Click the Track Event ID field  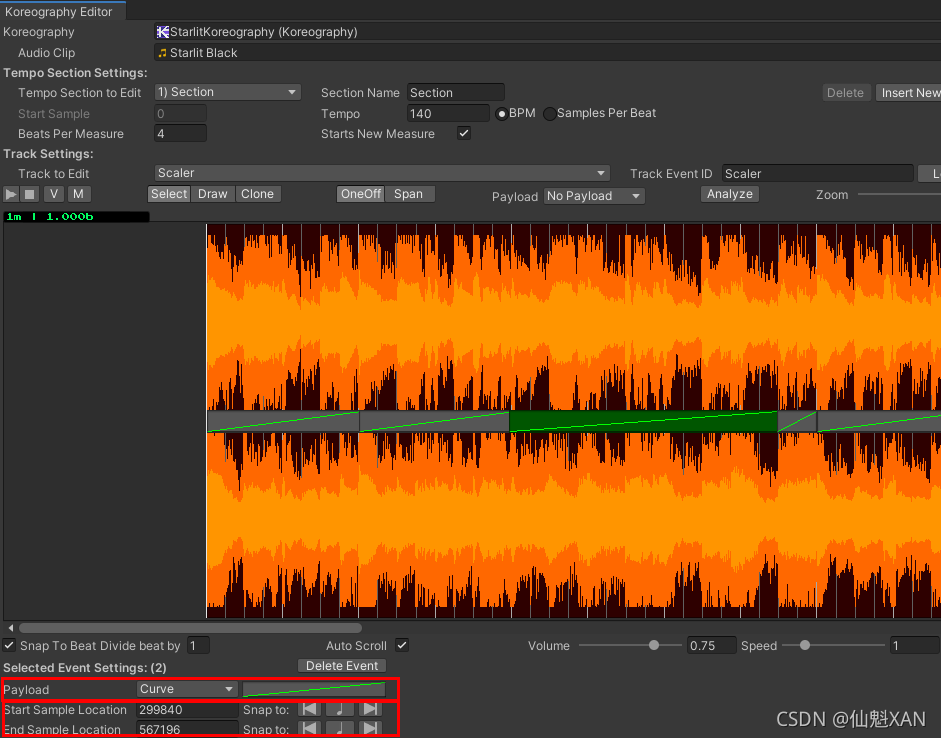[x=817, y=173]
